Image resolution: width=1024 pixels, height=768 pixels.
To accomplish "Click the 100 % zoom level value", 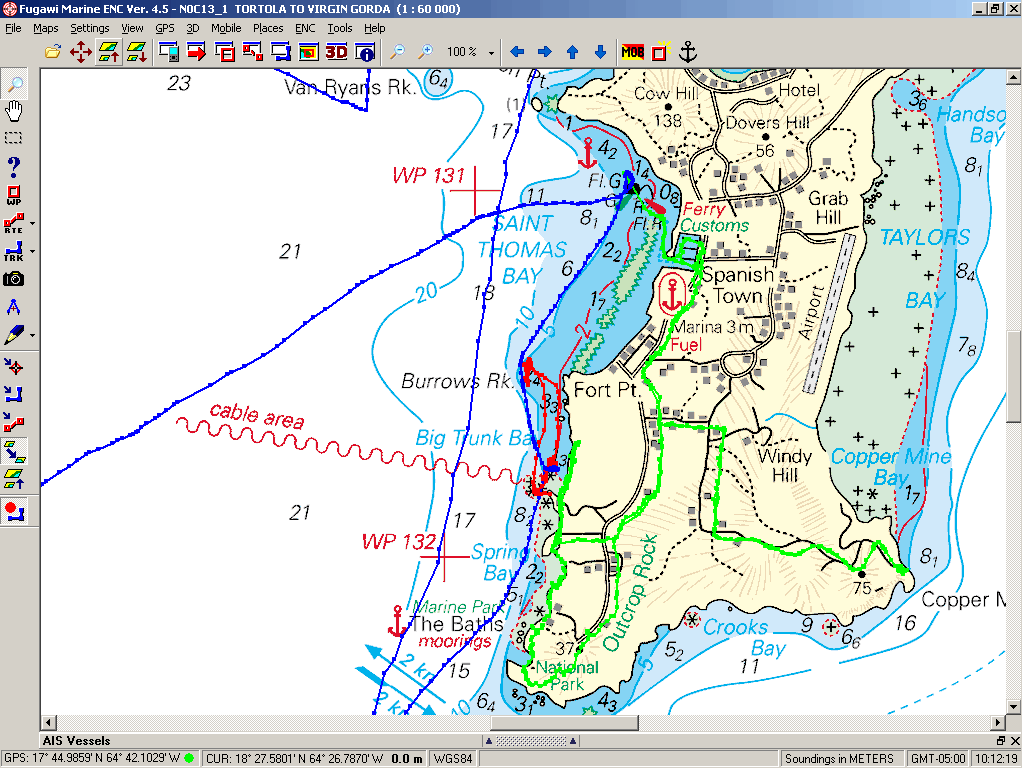I will point(462,52).
